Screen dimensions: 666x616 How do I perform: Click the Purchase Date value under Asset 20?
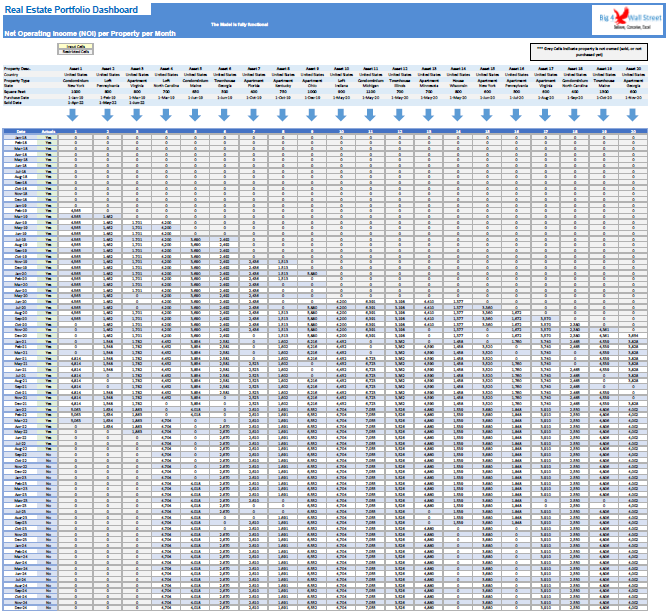[x=633, y=97]
